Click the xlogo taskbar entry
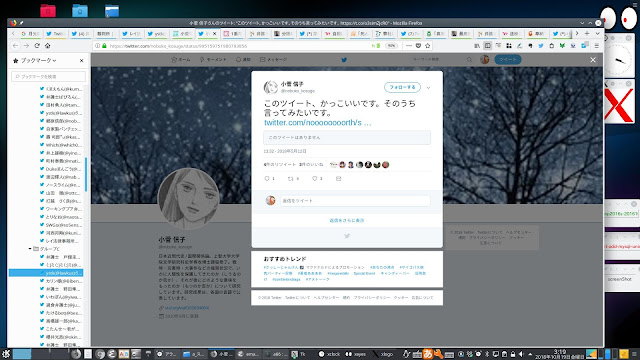Screen dimensions: 640x360 click(x=382, y=354)
